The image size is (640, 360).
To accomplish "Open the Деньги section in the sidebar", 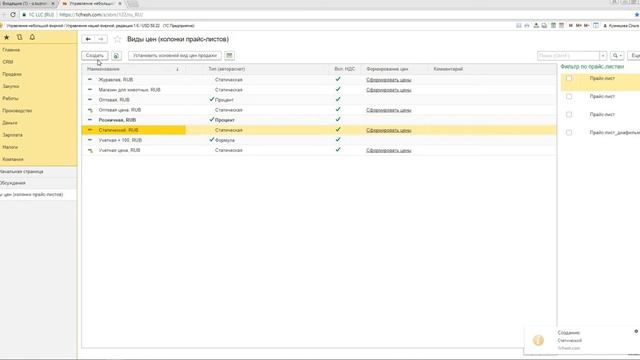I will 10,123.
